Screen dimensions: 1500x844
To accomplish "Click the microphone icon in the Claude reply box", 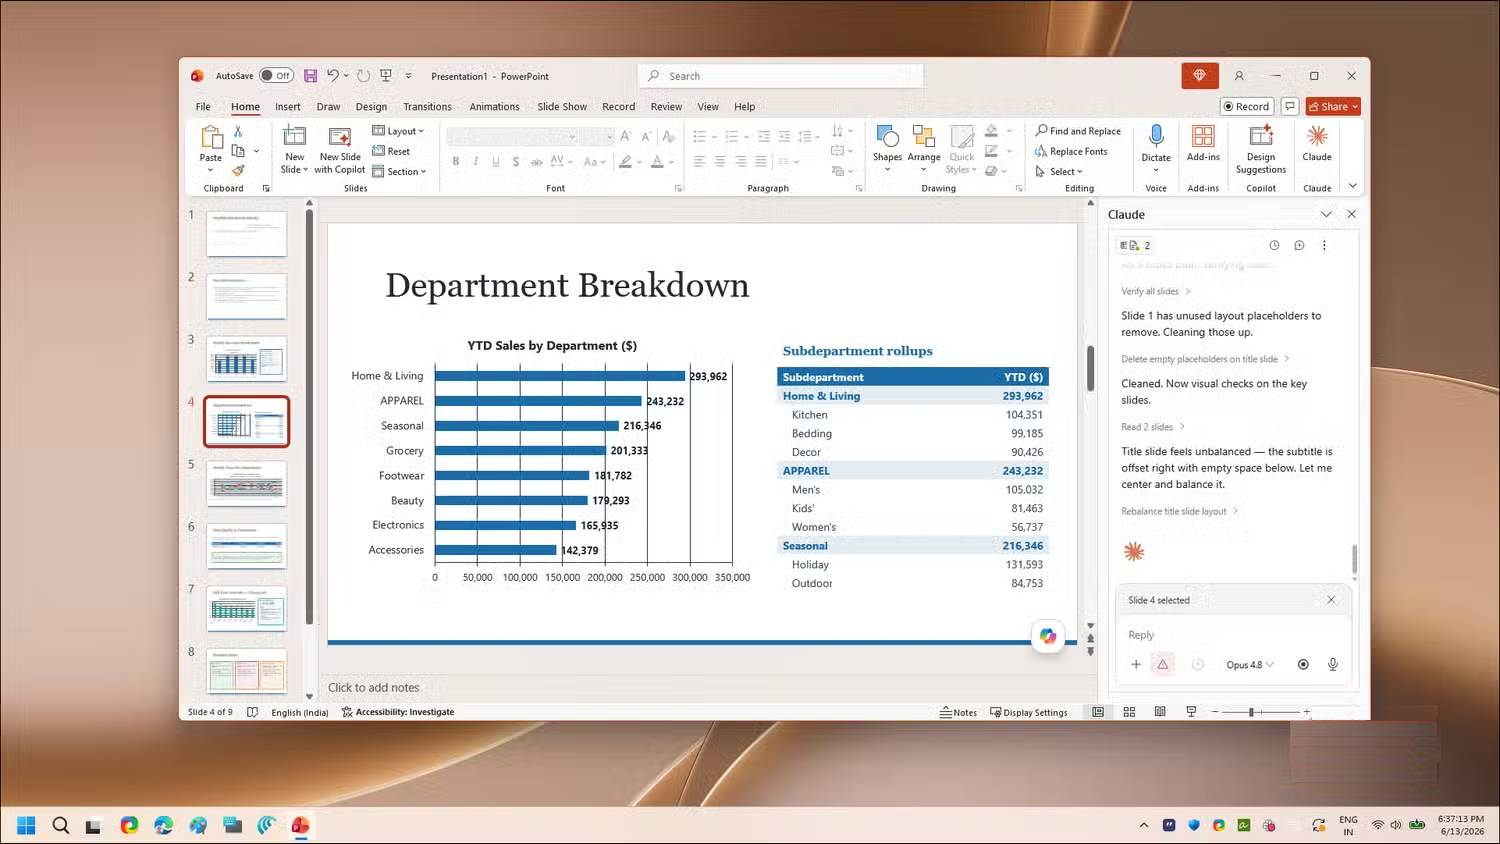I will coord(1333,664).
